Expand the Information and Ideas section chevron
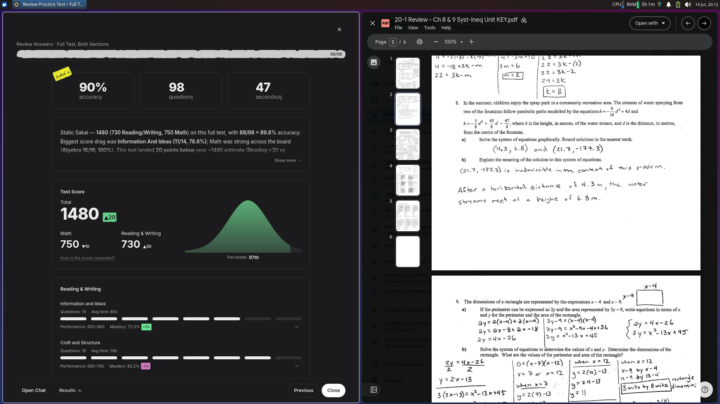The width and height of the screenshot is (720, 404). (x=297, y=327)
